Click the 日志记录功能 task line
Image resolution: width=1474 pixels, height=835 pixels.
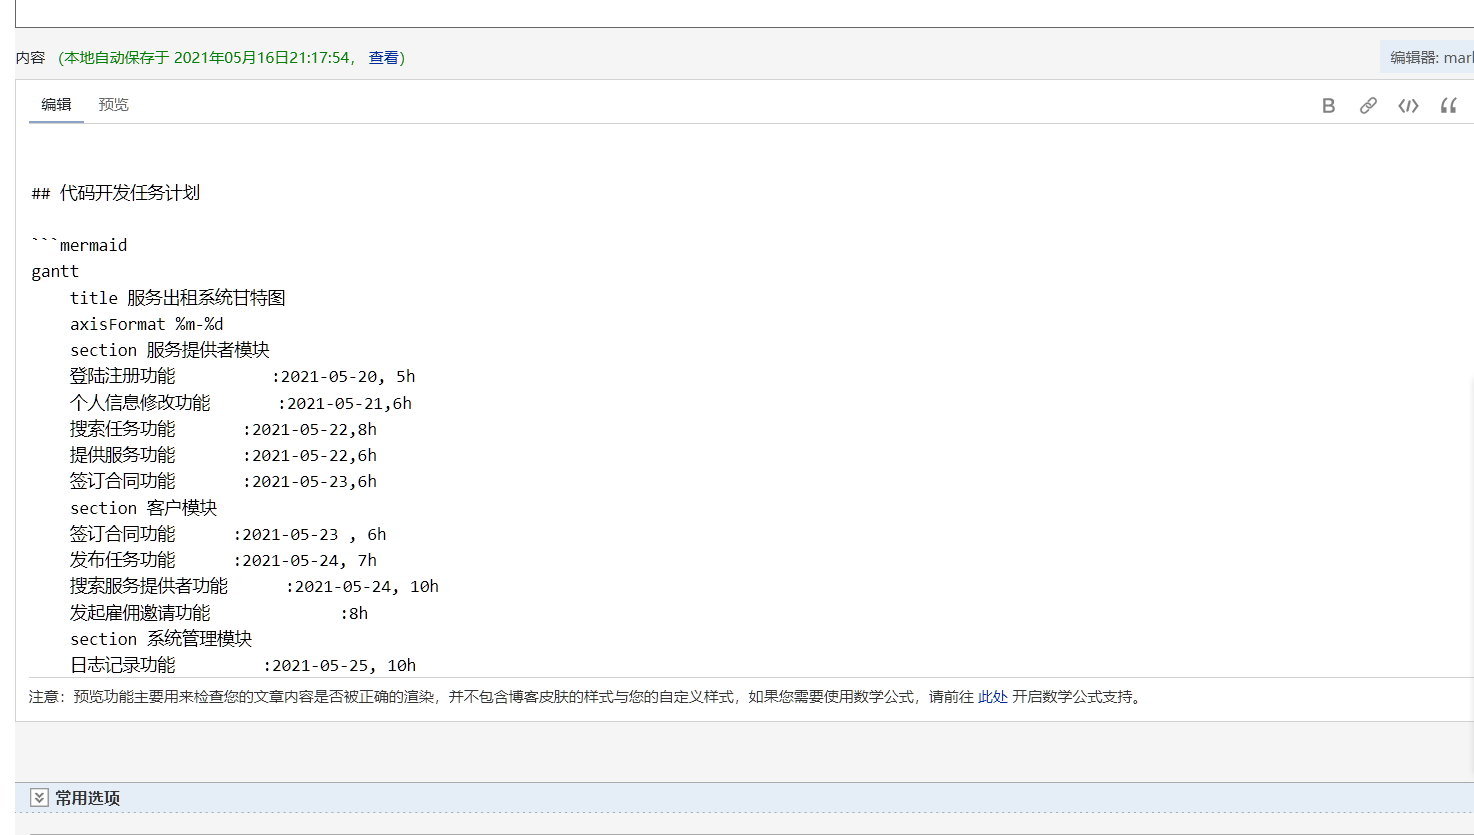click(243, 665)
